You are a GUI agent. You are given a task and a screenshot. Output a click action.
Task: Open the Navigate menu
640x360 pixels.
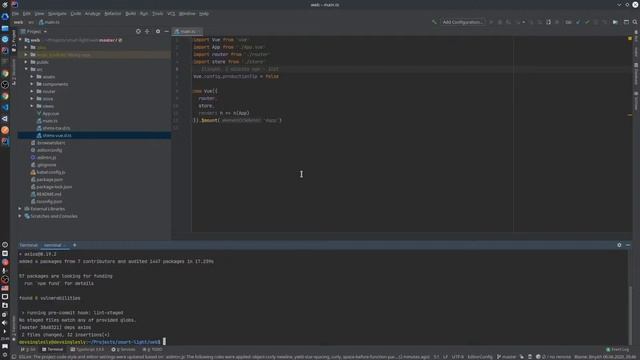click(x=57, y=13)
